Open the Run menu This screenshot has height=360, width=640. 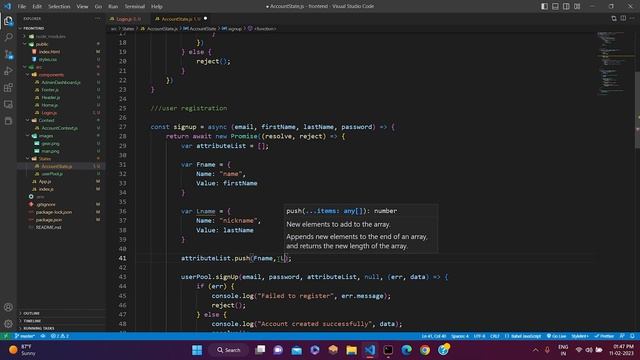[x=113, y=7]
